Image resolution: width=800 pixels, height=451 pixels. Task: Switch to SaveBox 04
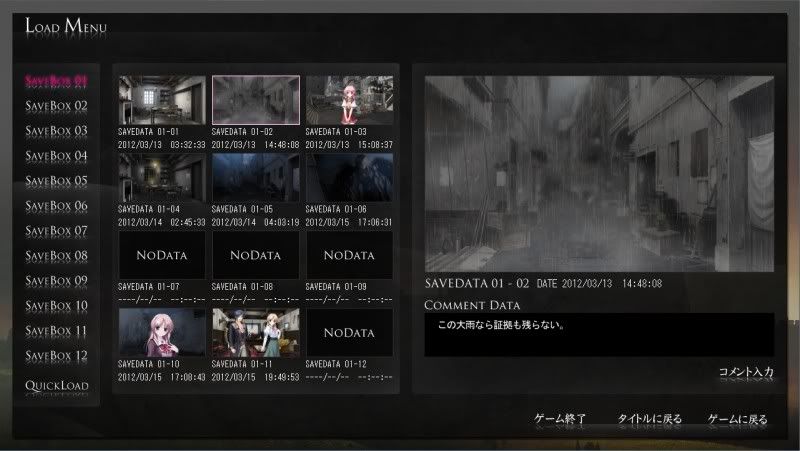56,156
